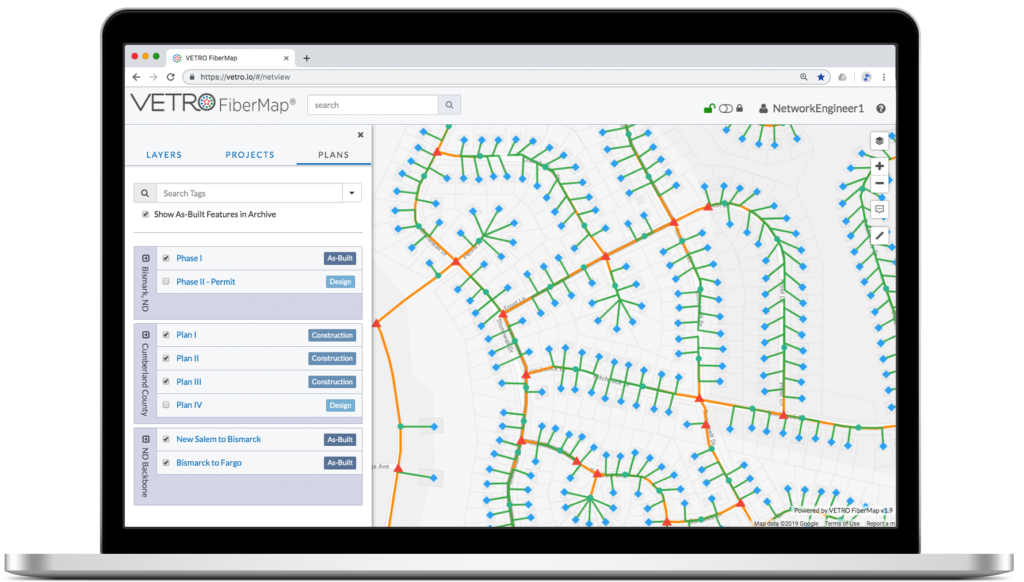Click Plan IV Design badge
Image resolution: width=1024 pixels, height=582 pixels.
pyautogui.click(x=340, y=405)
